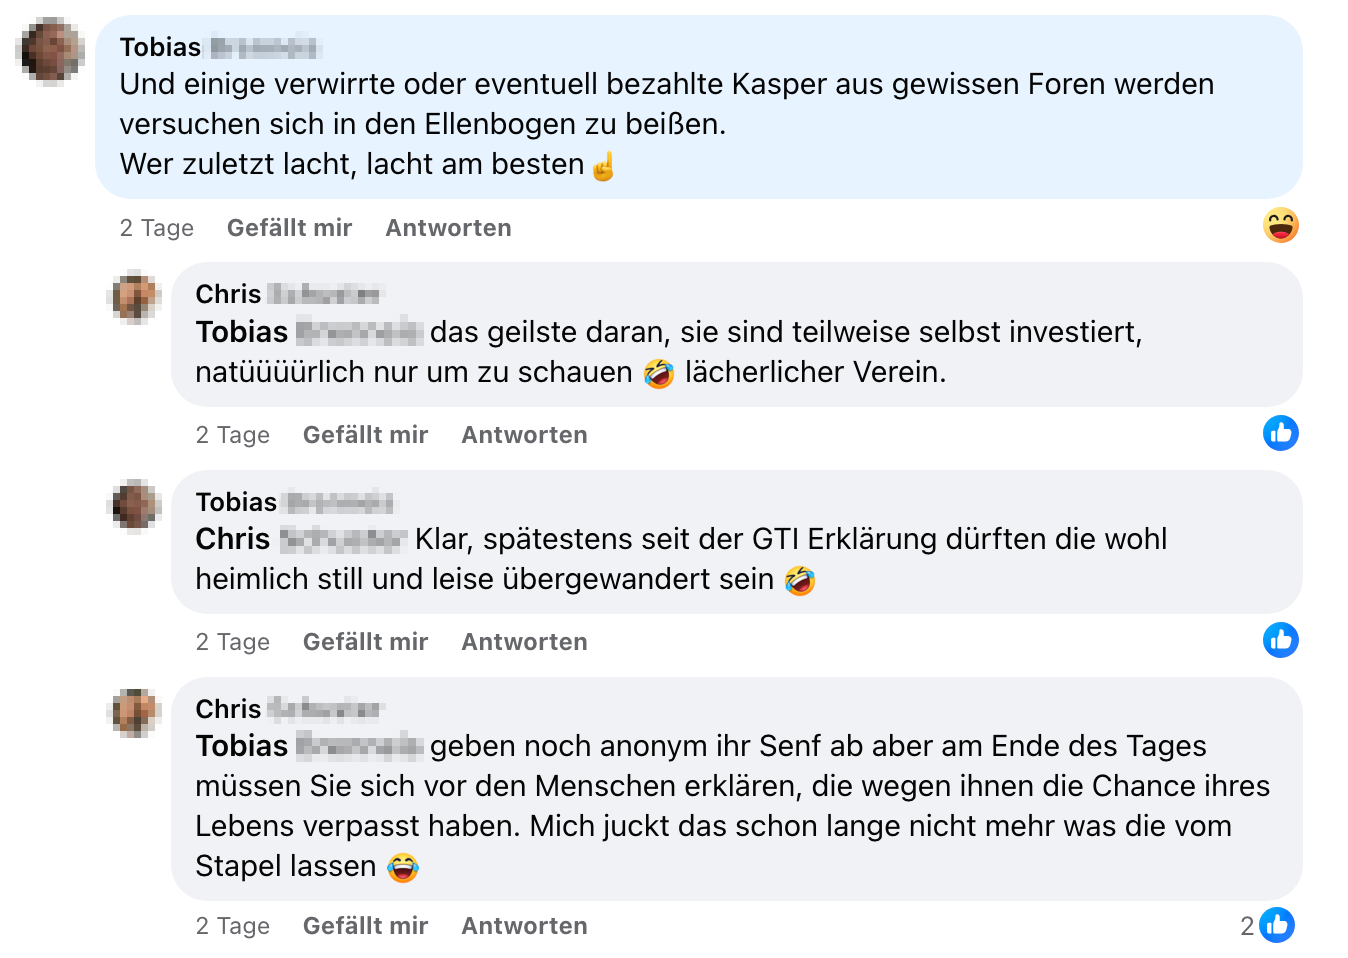Like Chris's 'lächerlicher Verein' reply

(x=365, y=435)
